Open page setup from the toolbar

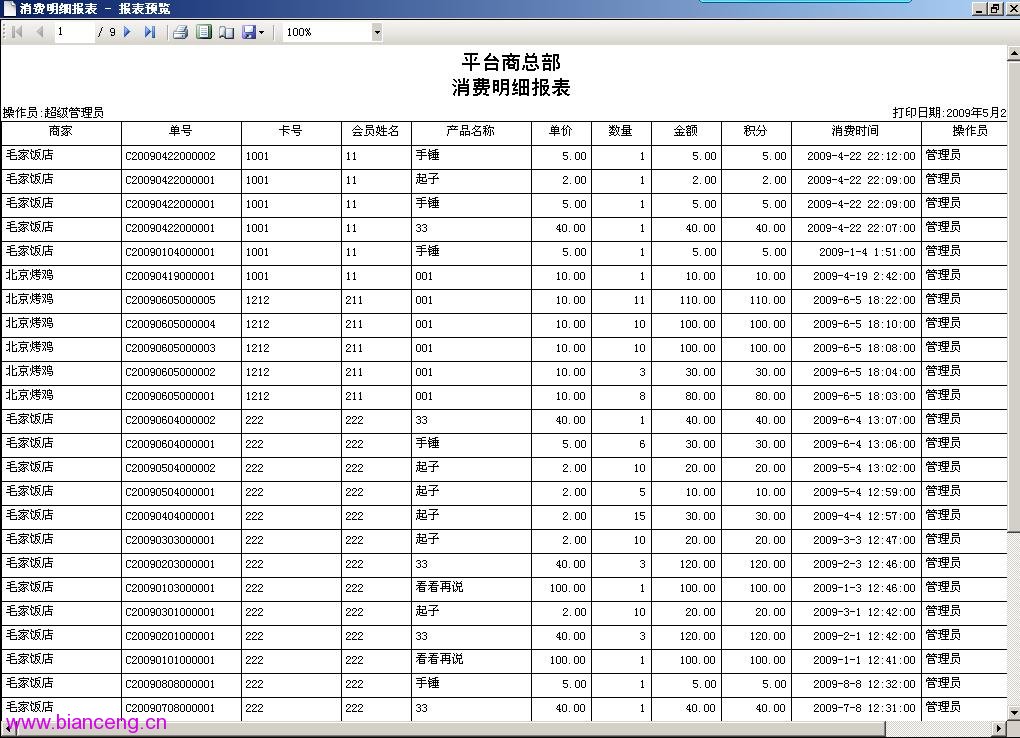[226, 32]
